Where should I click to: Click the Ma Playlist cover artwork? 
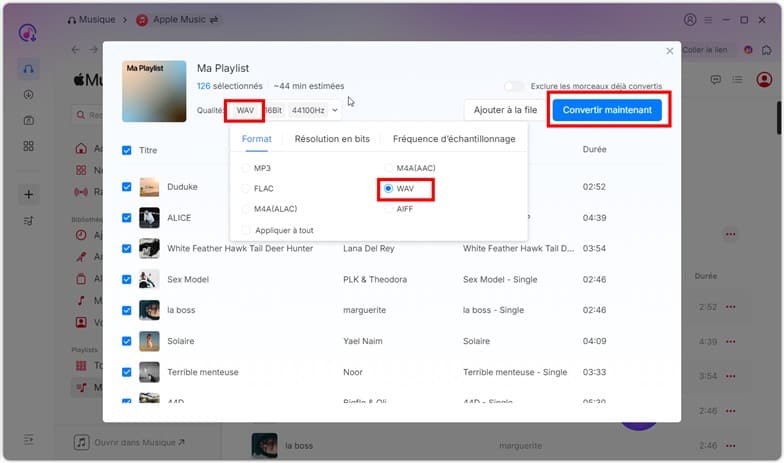154,91
